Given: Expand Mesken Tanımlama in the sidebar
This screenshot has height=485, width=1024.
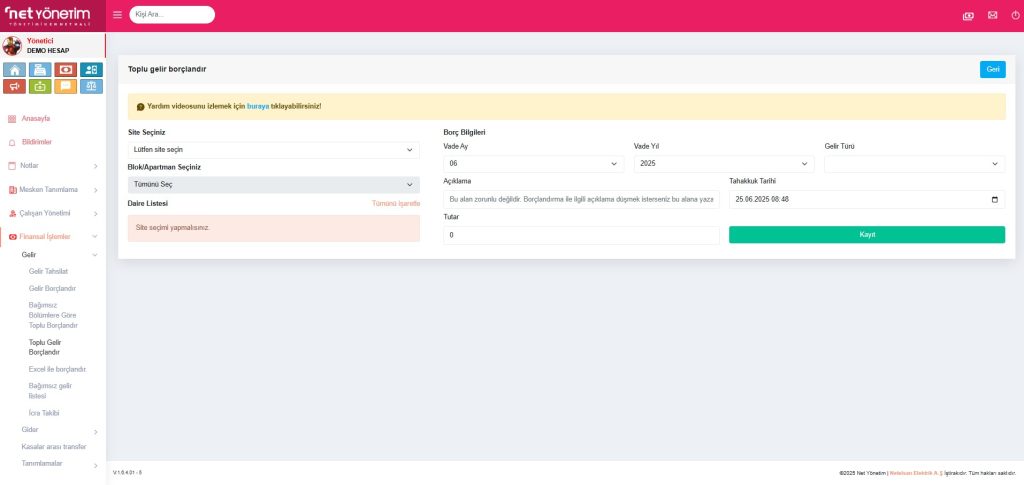Looking at the screenshot, I should tap(53, 189).
